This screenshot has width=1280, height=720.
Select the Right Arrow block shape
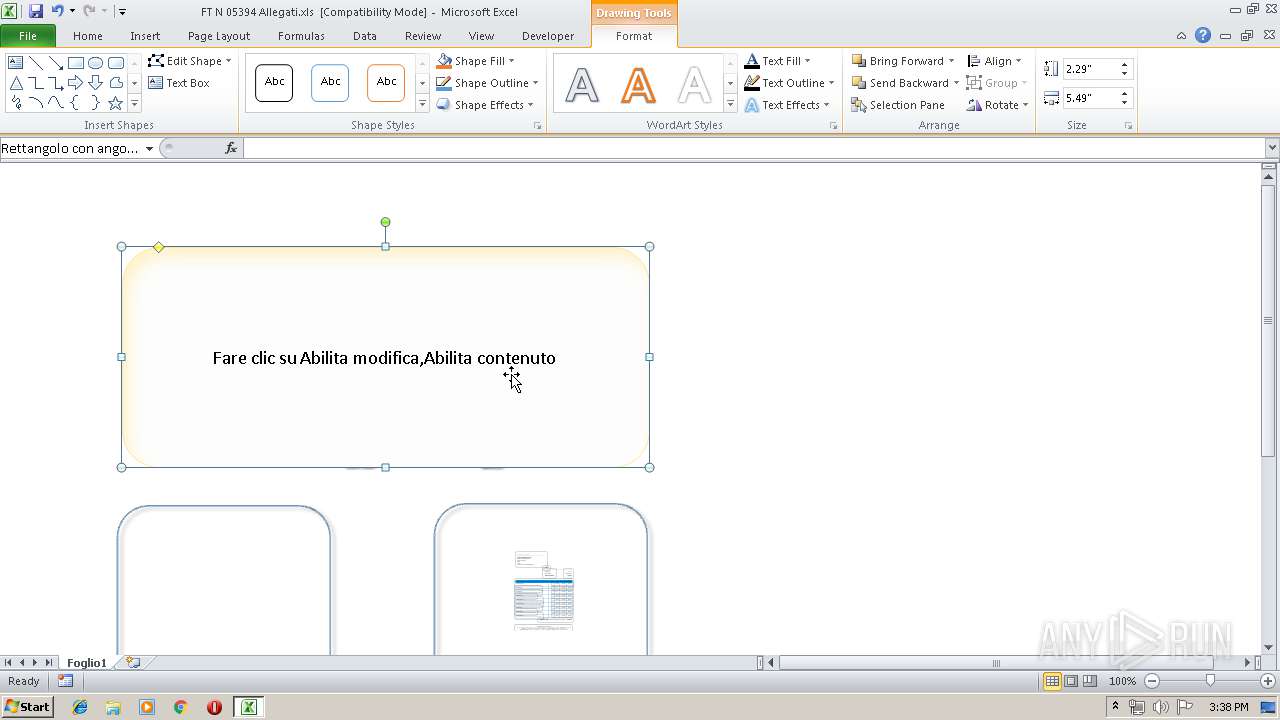[x=76, y=83]
